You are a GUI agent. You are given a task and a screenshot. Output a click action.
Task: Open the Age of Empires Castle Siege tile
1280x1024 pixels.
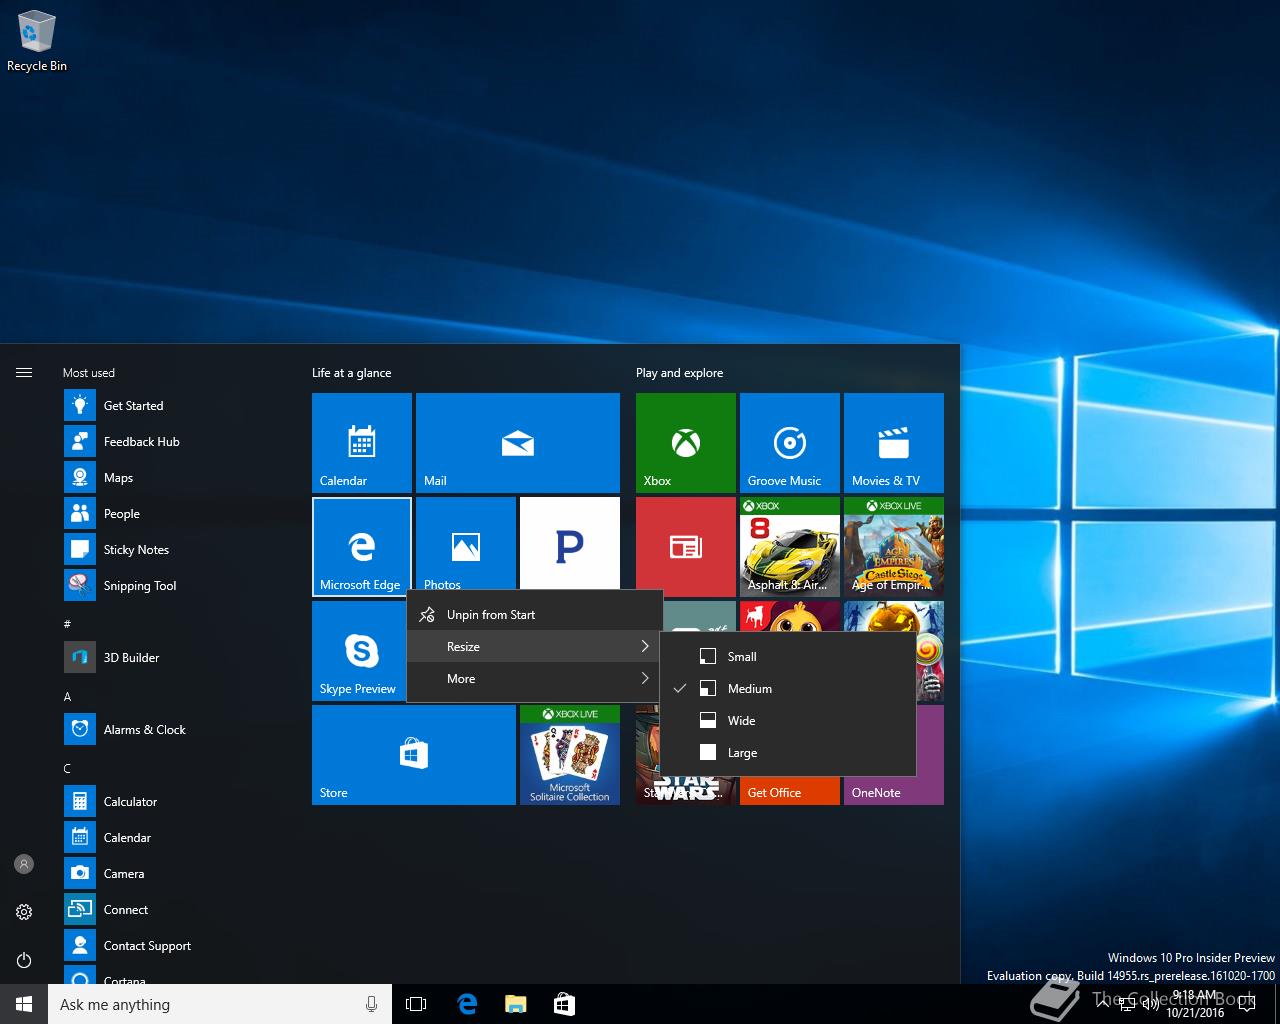pos(894,547)
